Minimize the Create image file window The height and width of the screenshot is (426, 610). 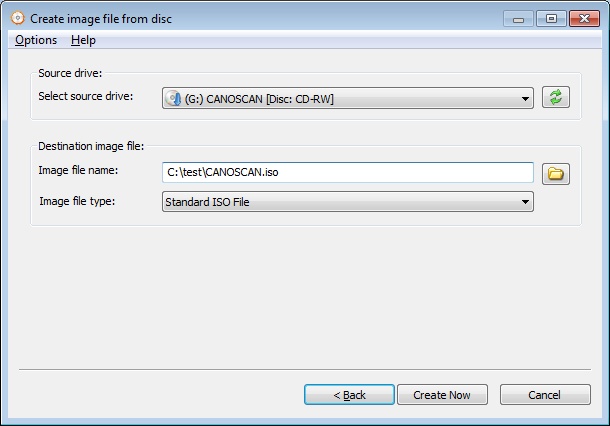pyautogui.click(x=518, y=19)
